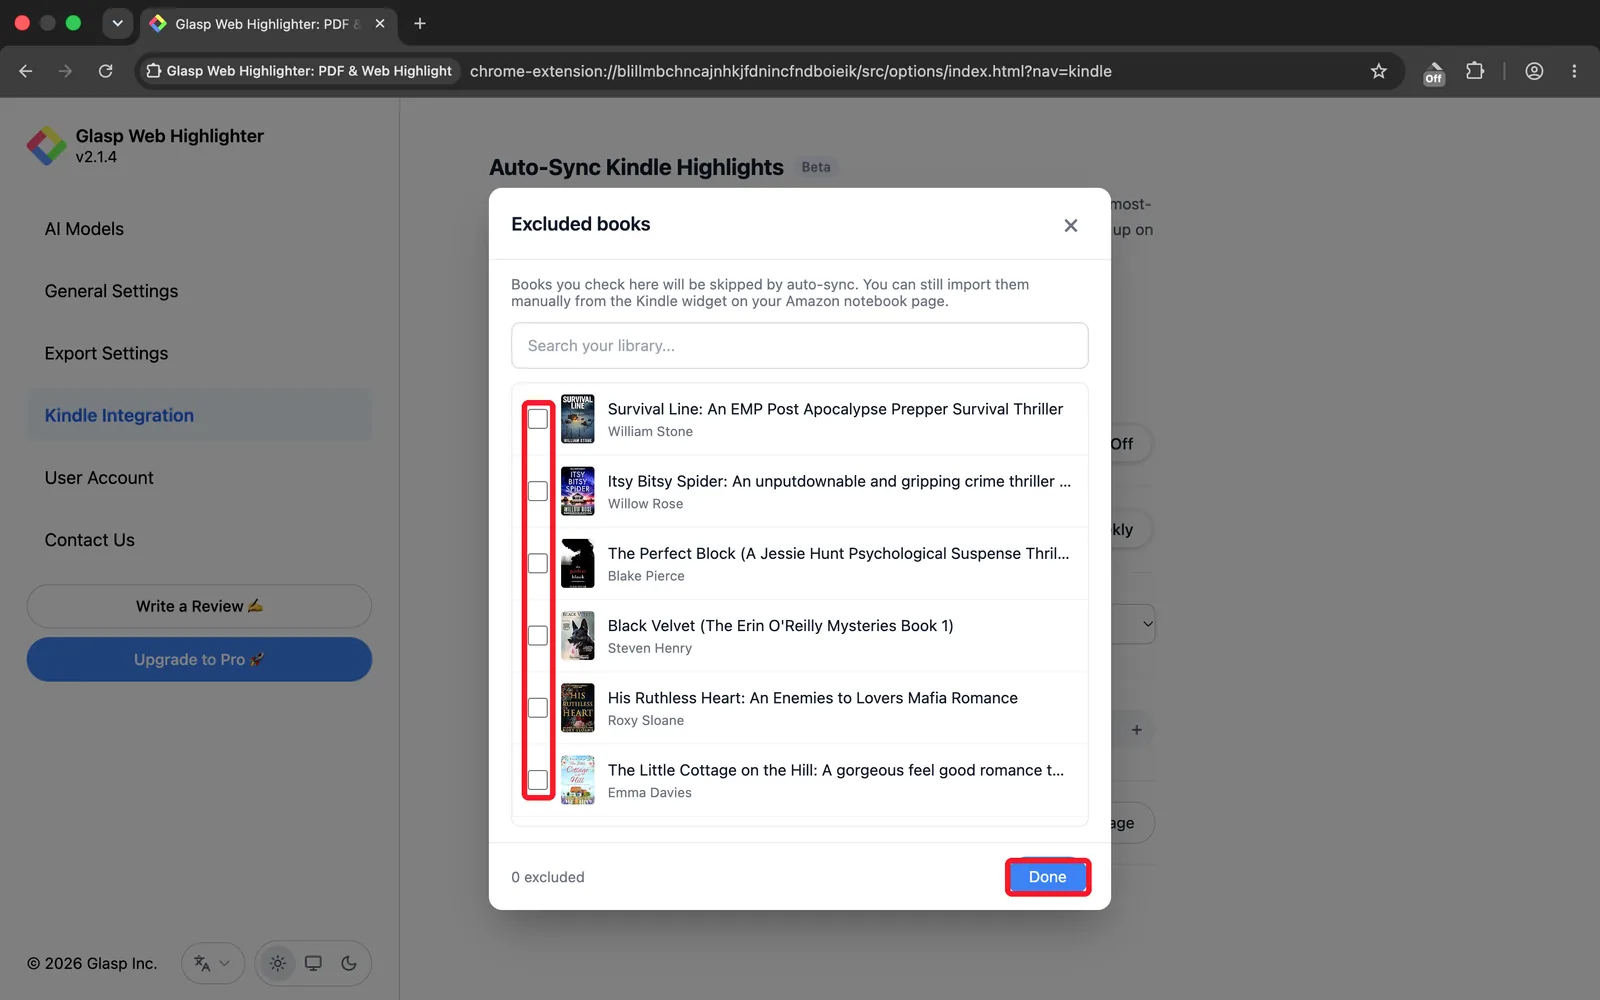The width and height of the screenshot is (1600, 1000).
Task: Open AI Models settings section
Action: (199, 229)
